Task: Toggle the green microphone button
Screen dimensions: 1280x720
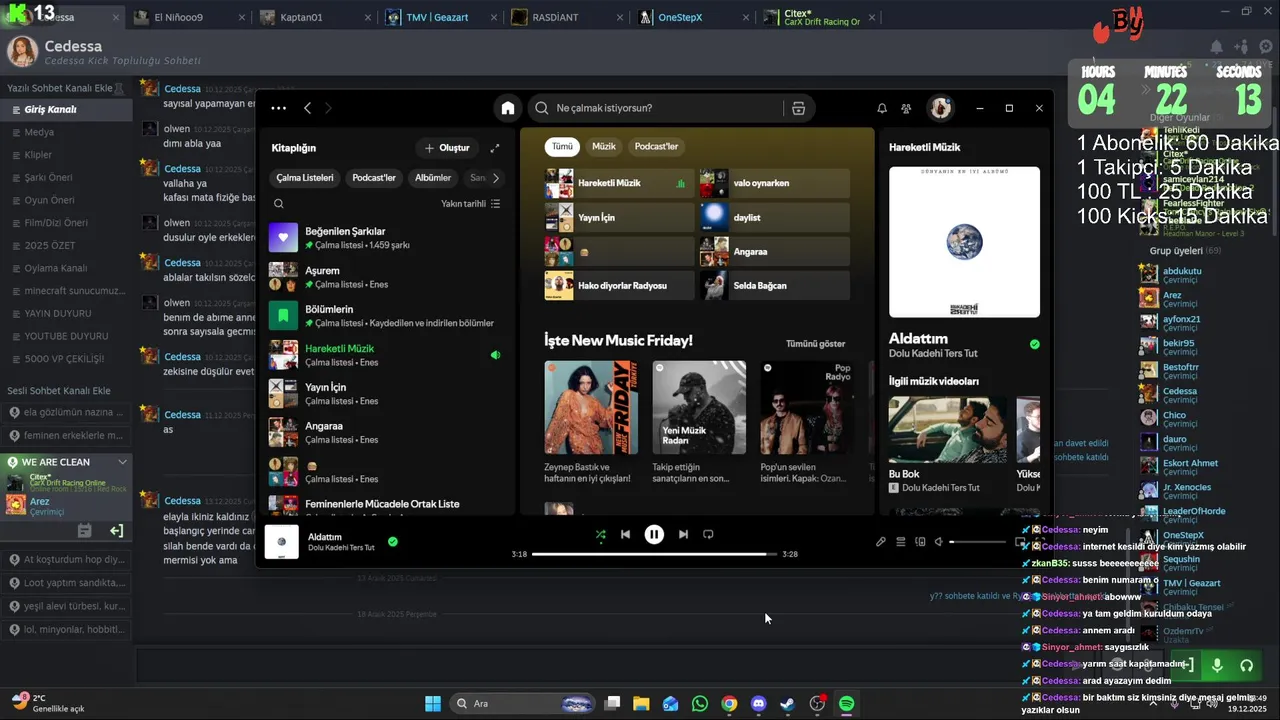Action: [x=1217, y=665]
